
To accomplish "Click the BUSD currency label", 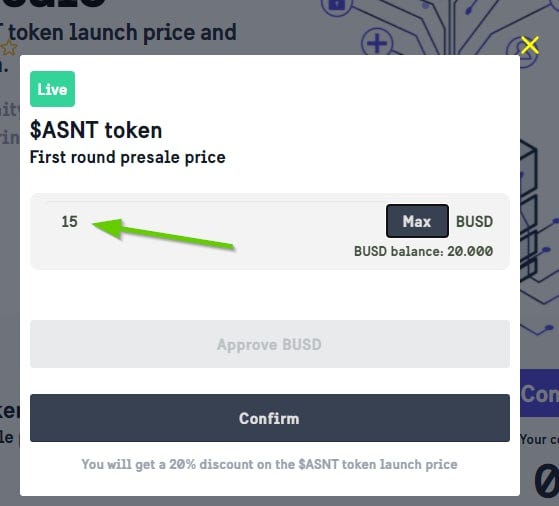I will pyautogui.click(x=475, y=221).
